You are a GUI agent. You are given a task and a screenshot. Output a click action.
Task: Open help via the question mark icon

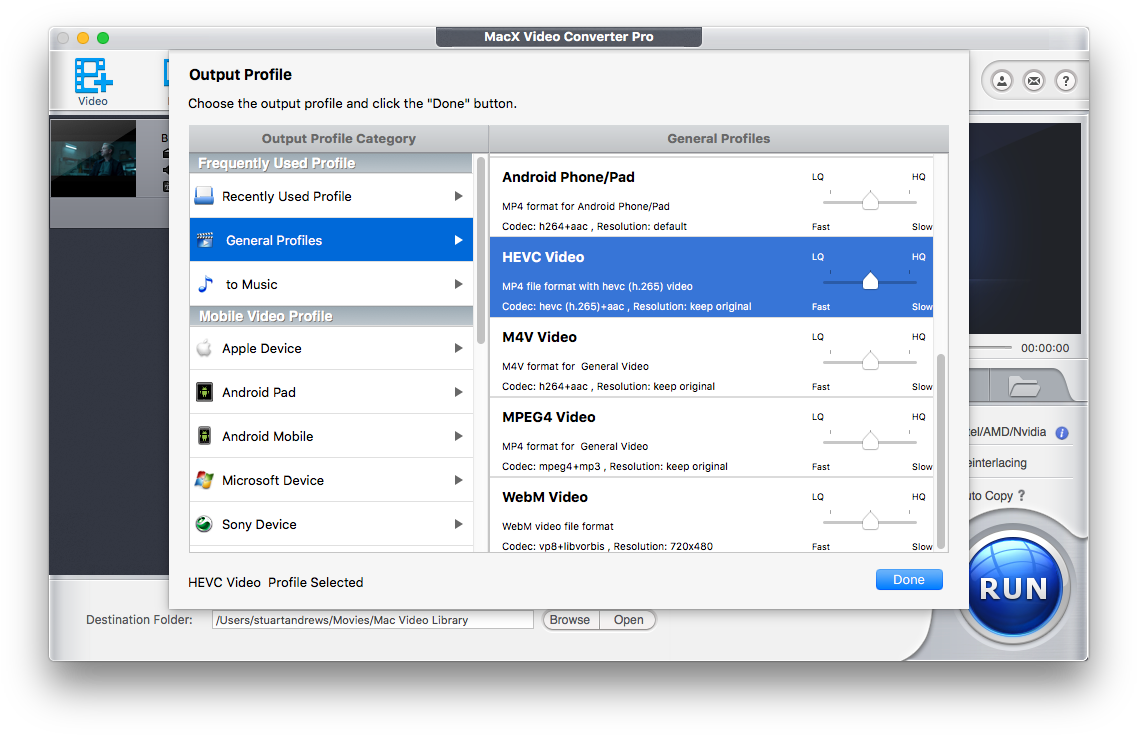coord(1065,81)
